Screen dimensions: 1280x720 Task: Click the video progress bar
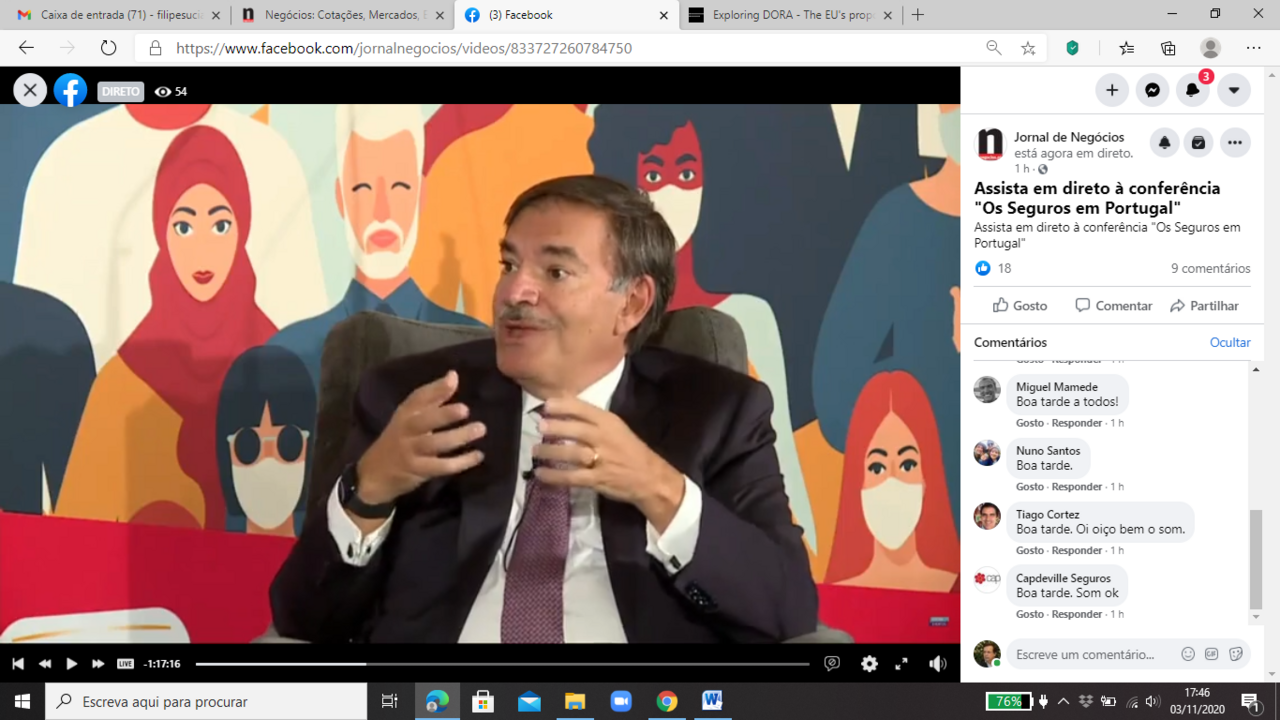502,663
